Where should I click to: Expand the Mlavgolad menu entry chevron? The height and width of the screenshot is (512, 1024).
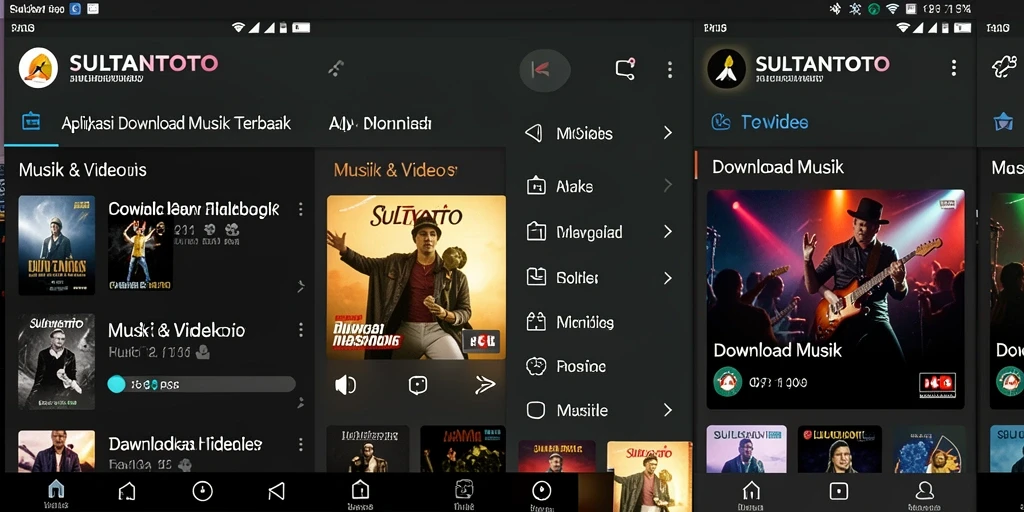pyautogui.click(x=667, y=232)
